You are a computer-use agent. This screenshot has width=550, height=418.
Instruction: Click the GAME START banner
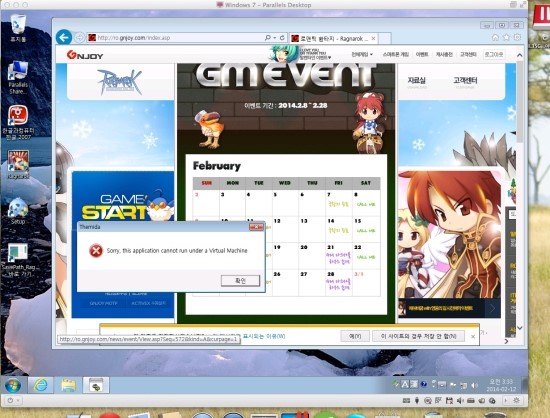123,207
